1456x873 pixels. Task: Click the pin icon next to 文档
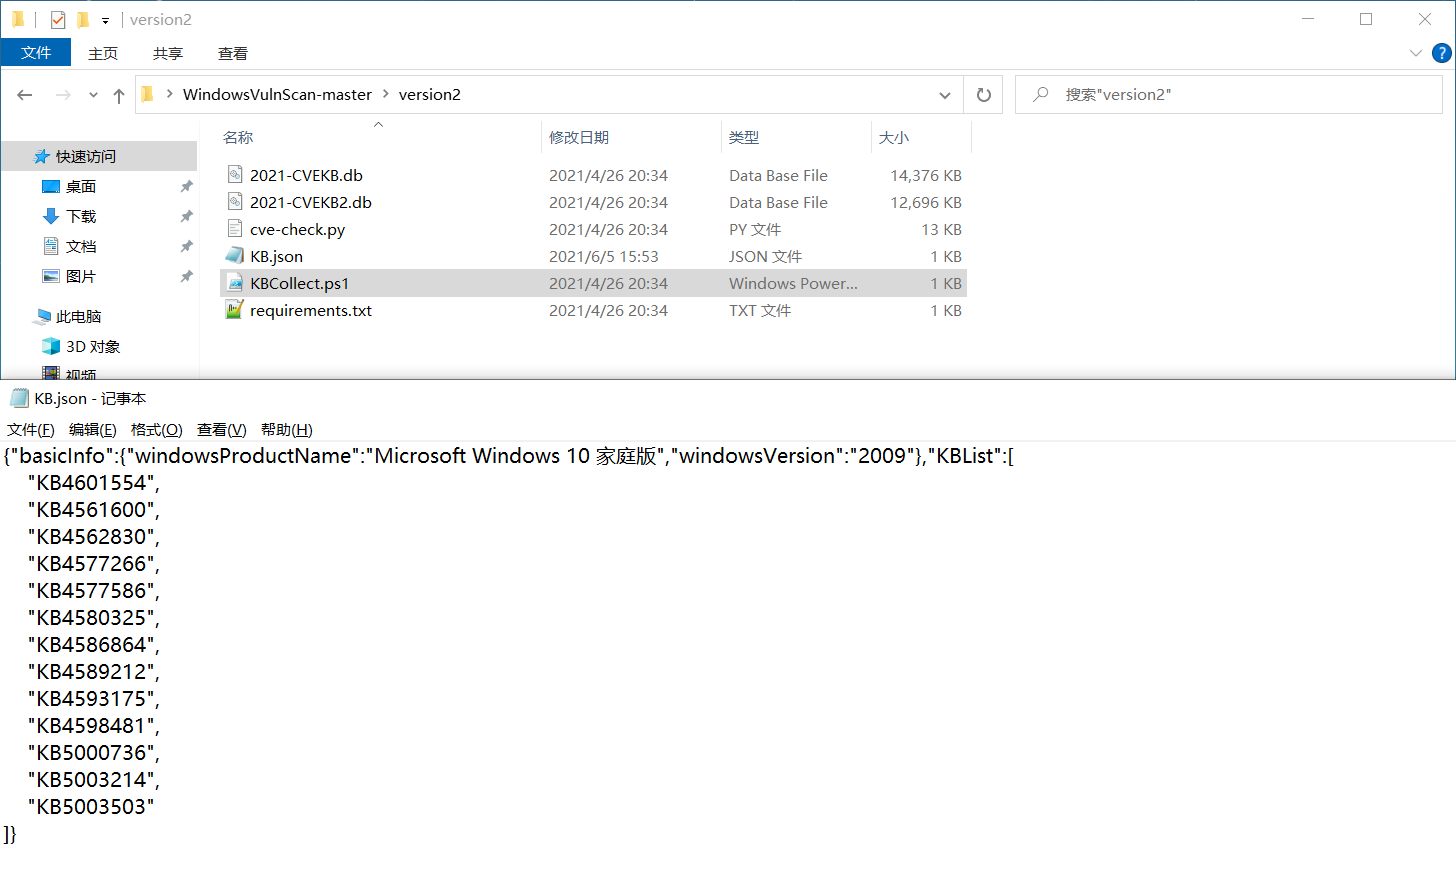coord(186,246)
